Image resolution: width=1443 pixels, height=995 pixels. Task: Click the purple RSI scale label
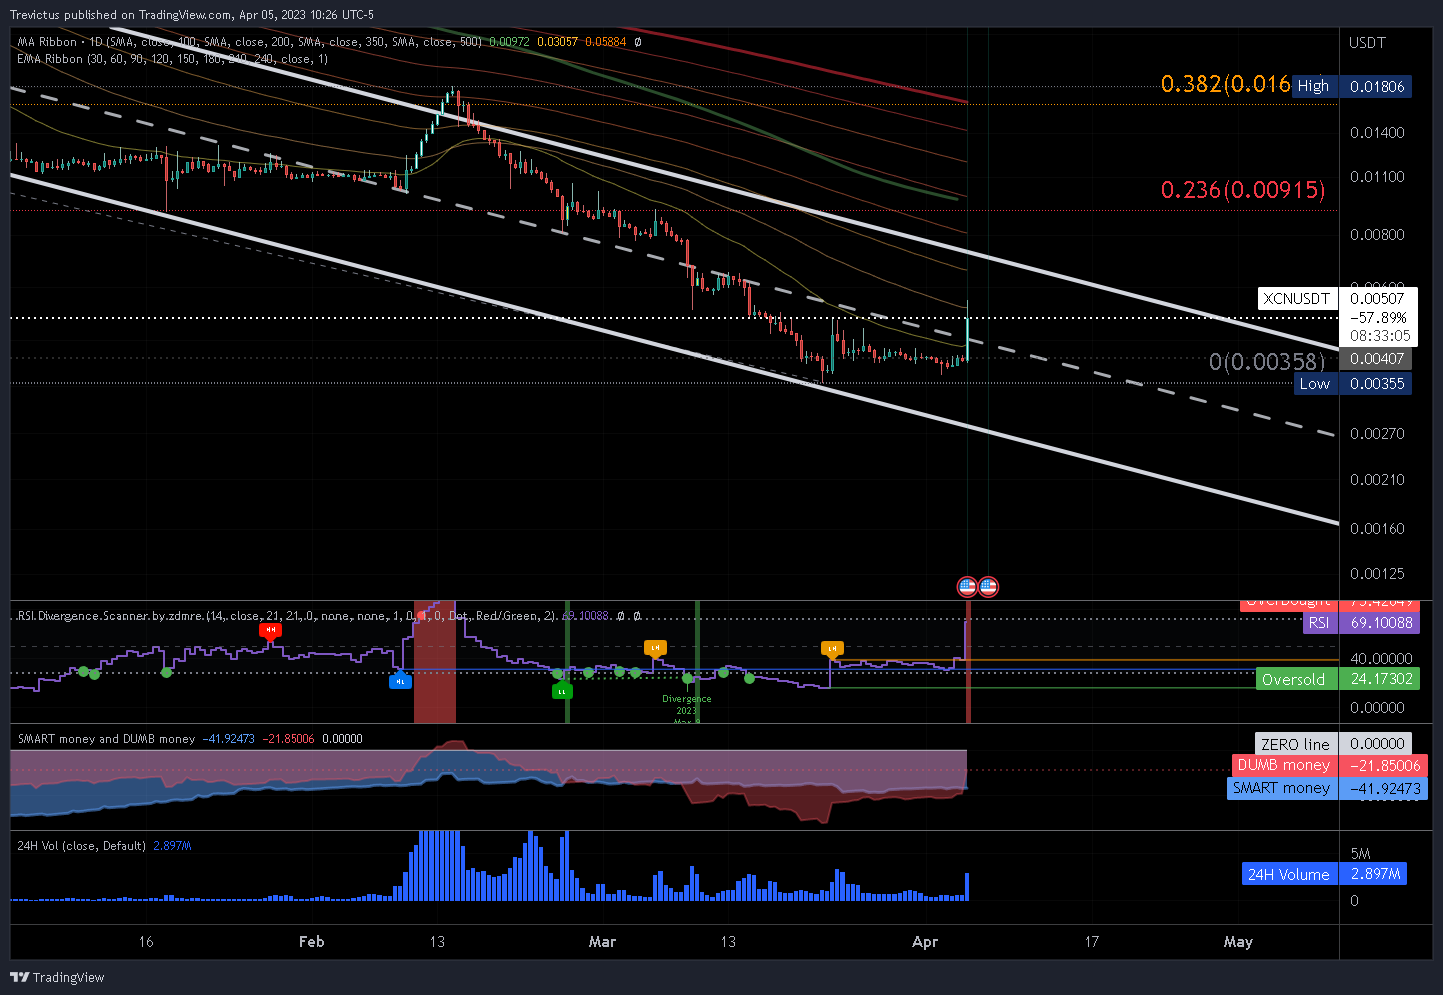[x=1319, y=622]
